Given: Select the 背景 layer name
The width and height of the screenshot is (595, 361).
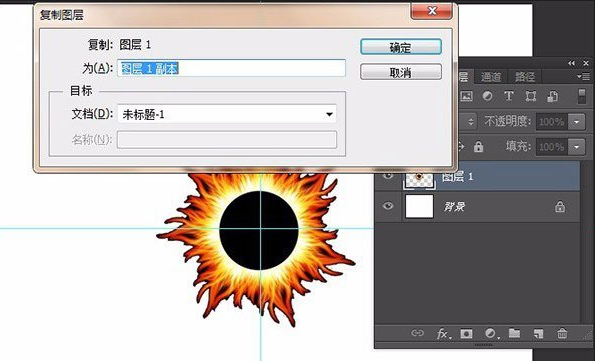Looking at the screenshot, I should (455, 207).
